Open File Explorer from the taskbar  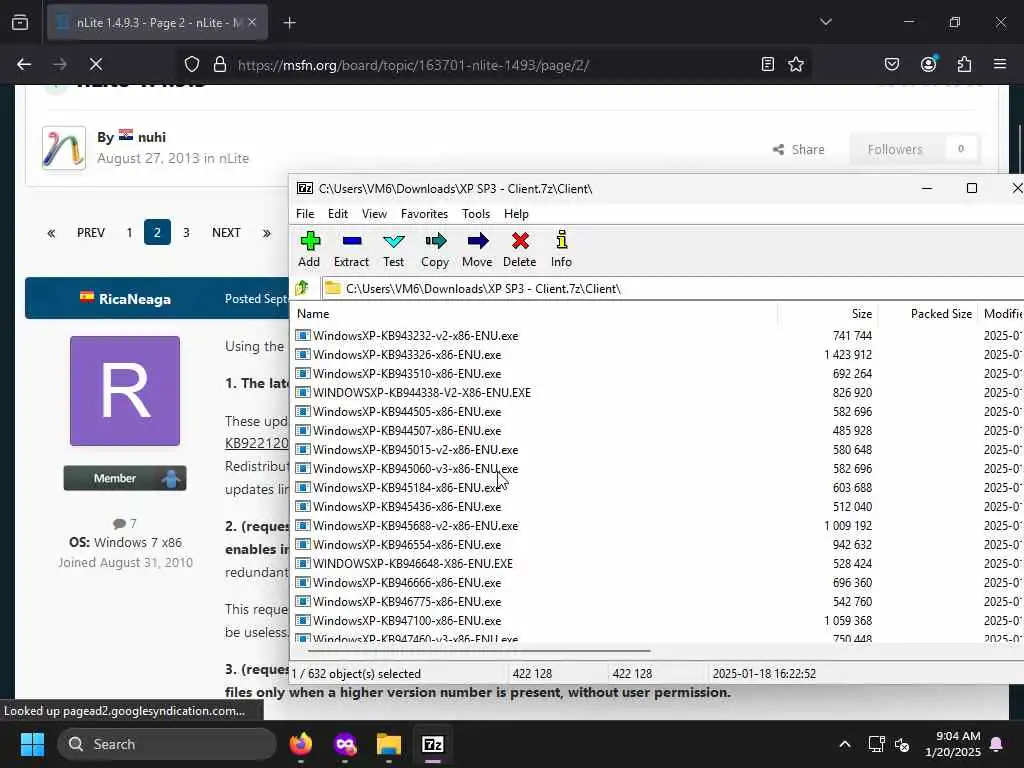389,744
